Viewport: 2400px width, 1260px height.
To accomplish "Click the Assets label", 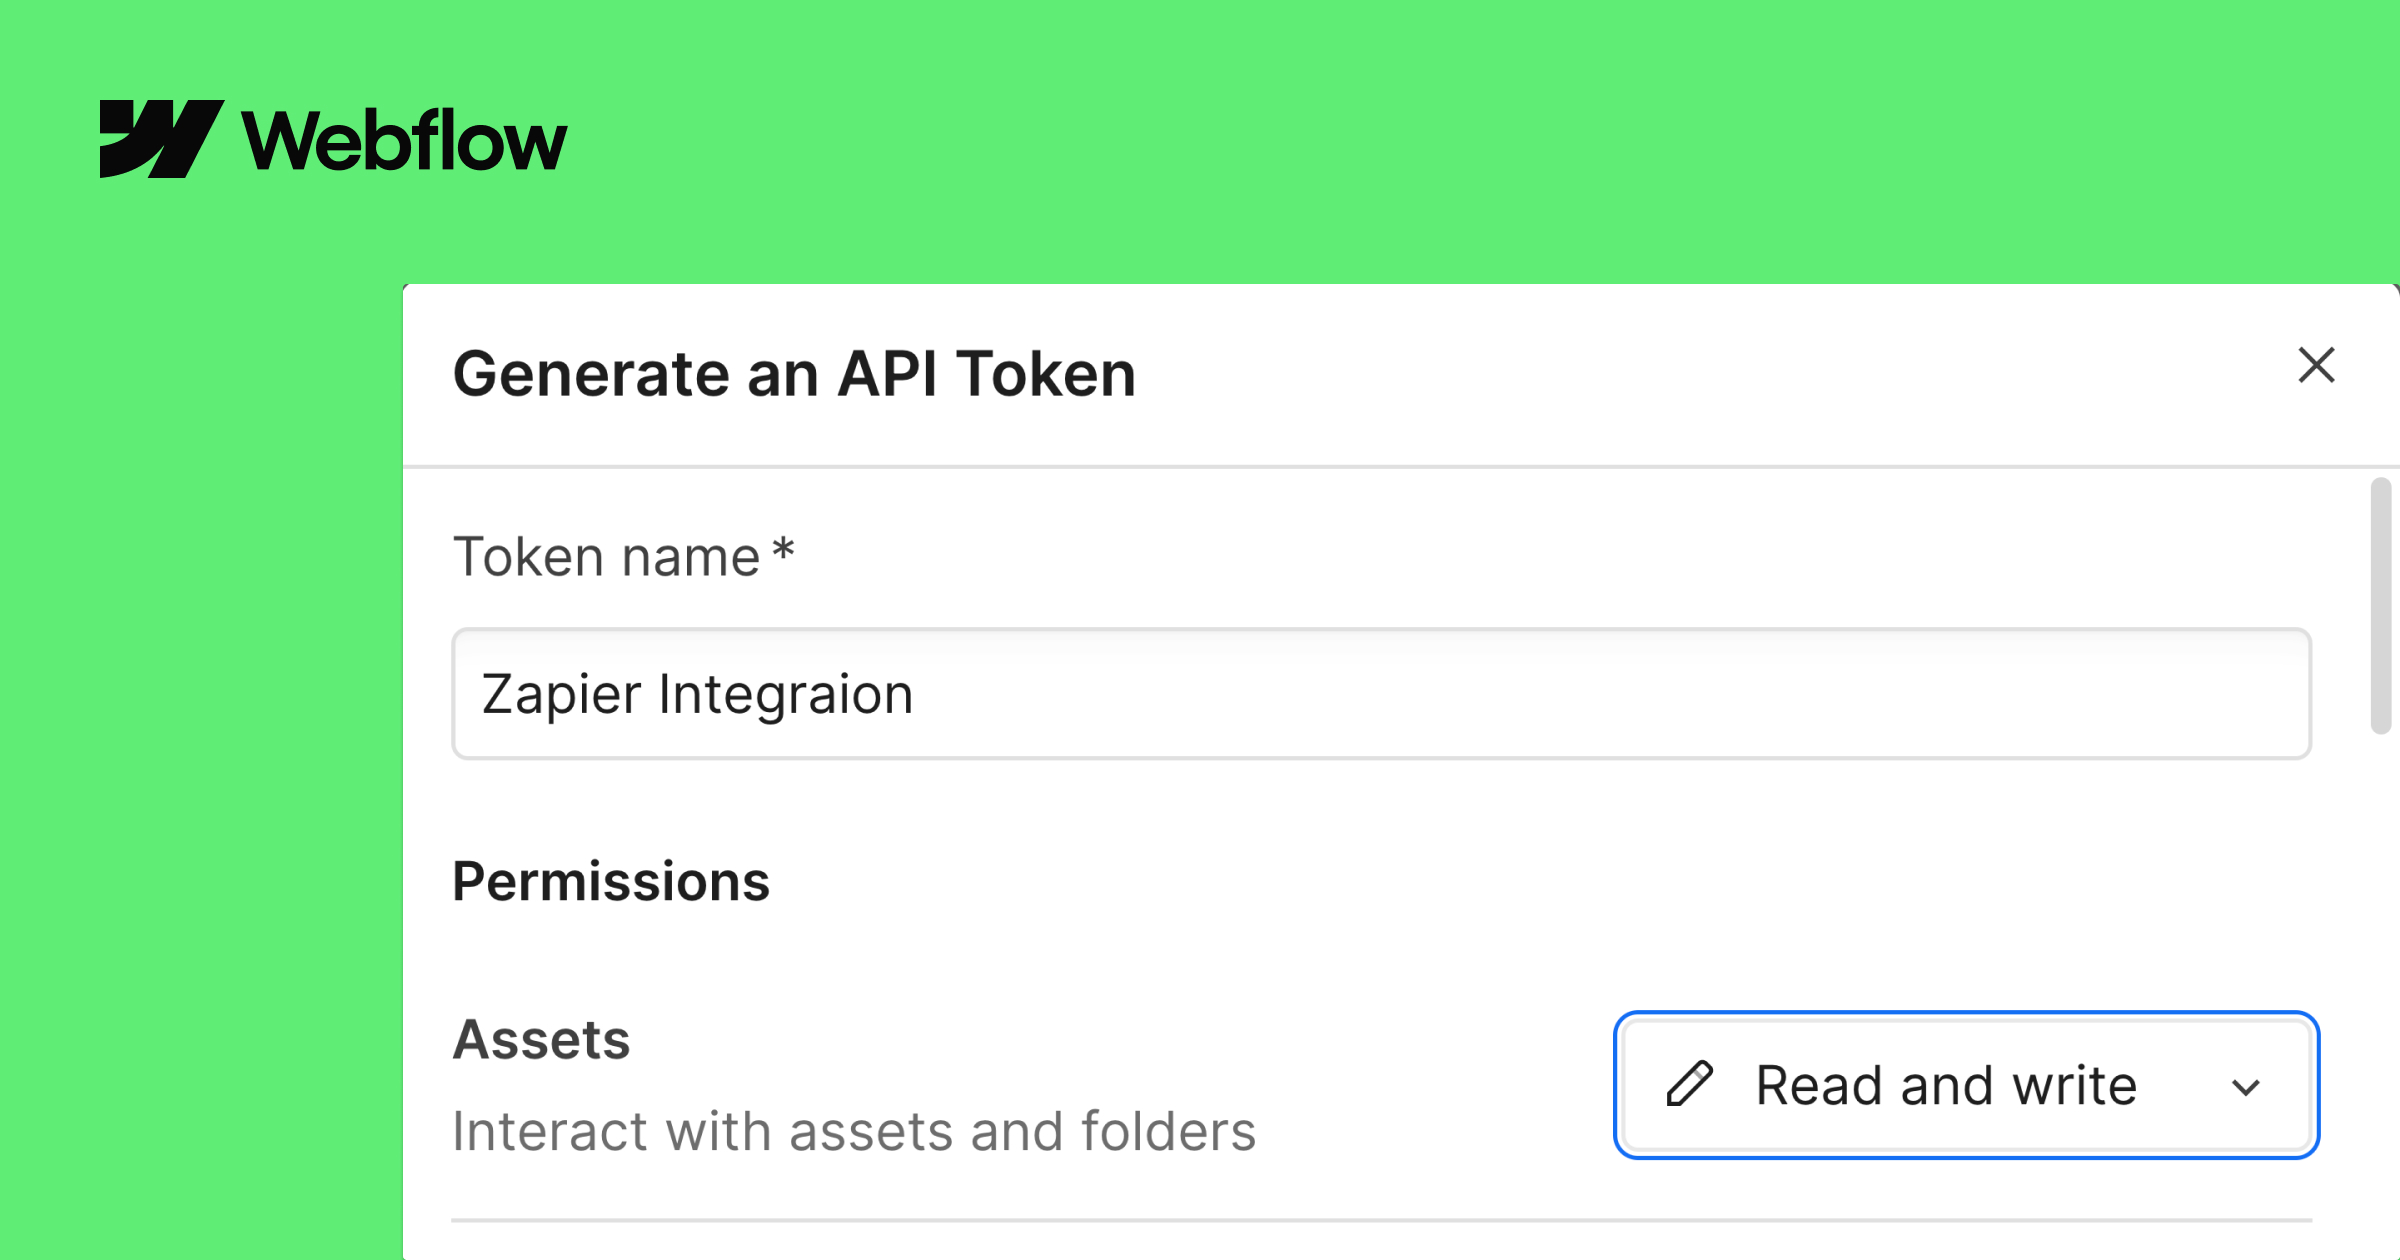I will click(541, 1039).
